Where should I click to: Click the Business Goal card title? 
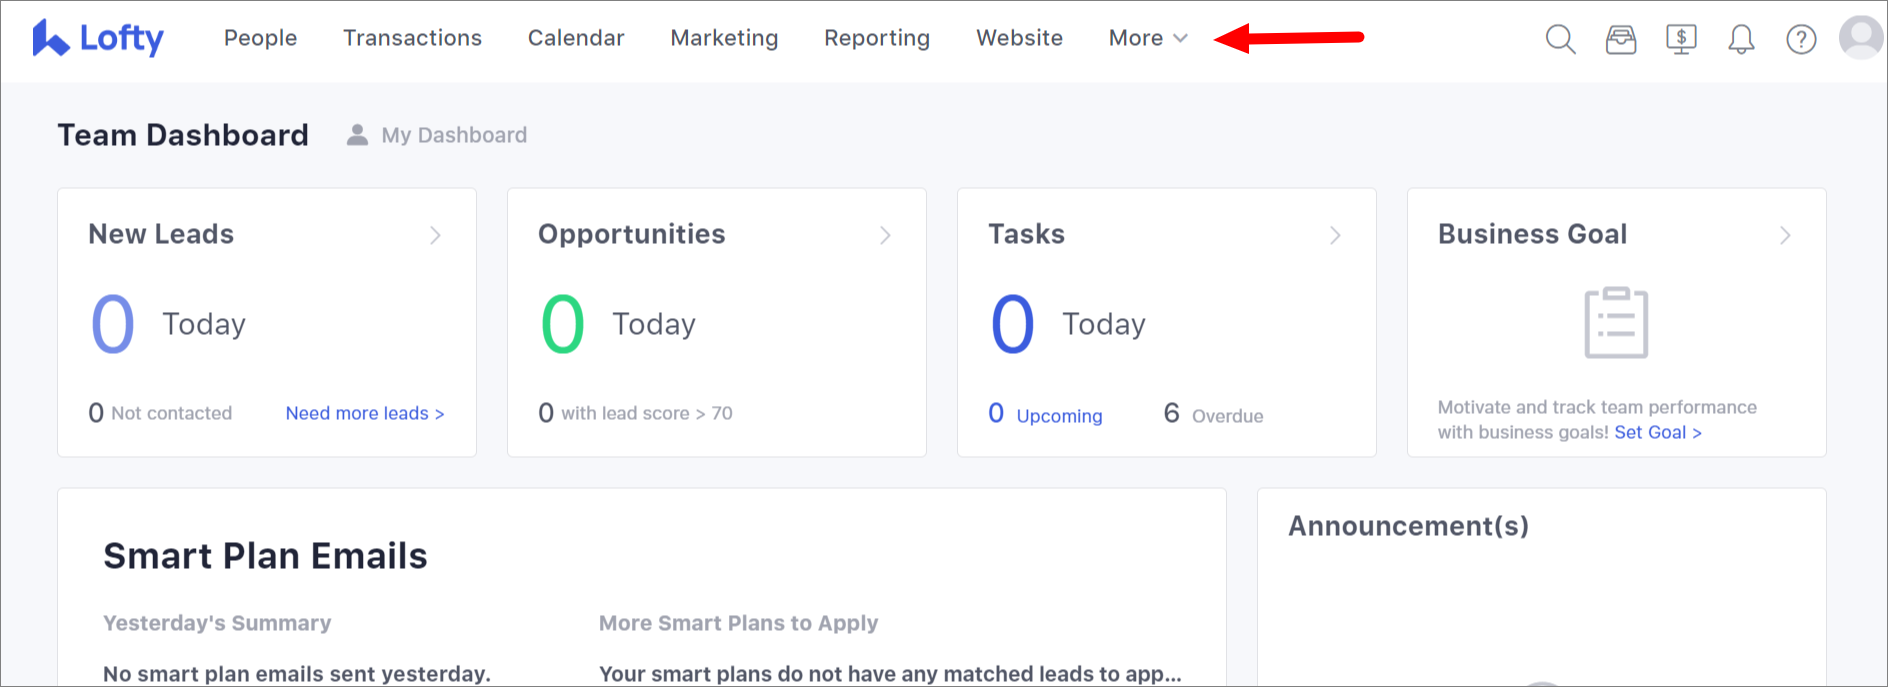click(x=1532, y=234)
